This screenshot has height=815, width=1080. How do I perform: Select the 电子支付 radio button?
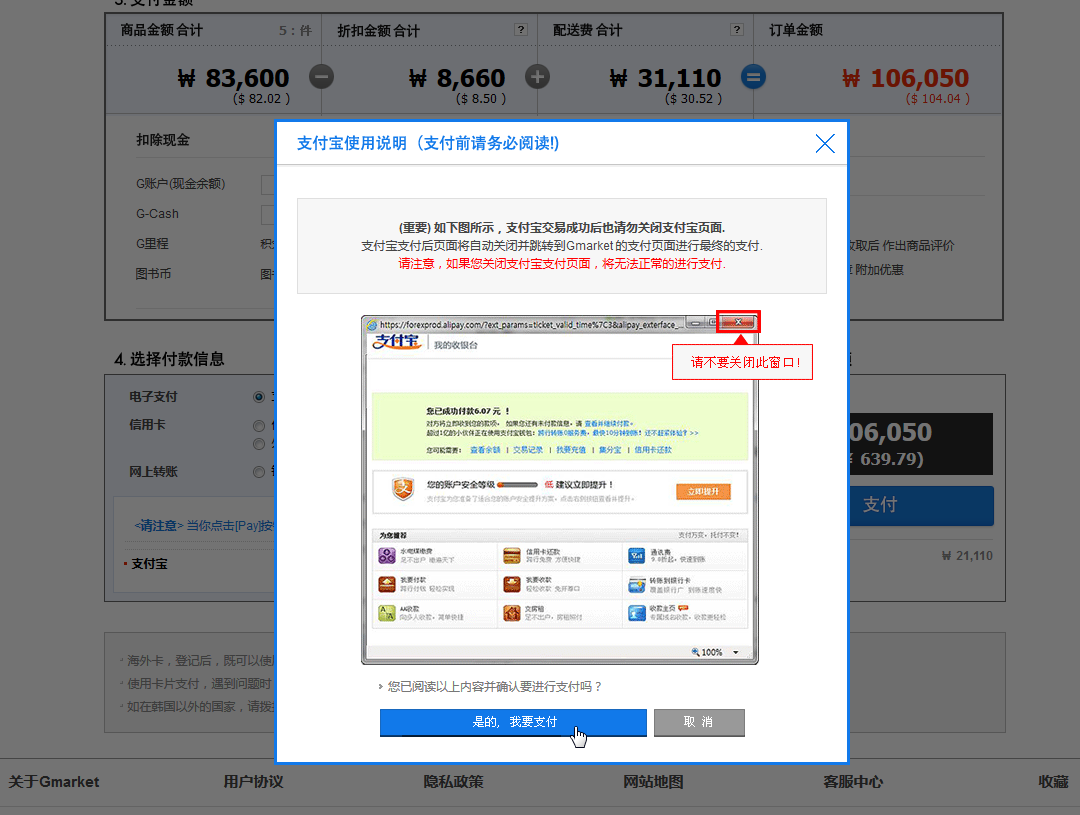(259, 397)
